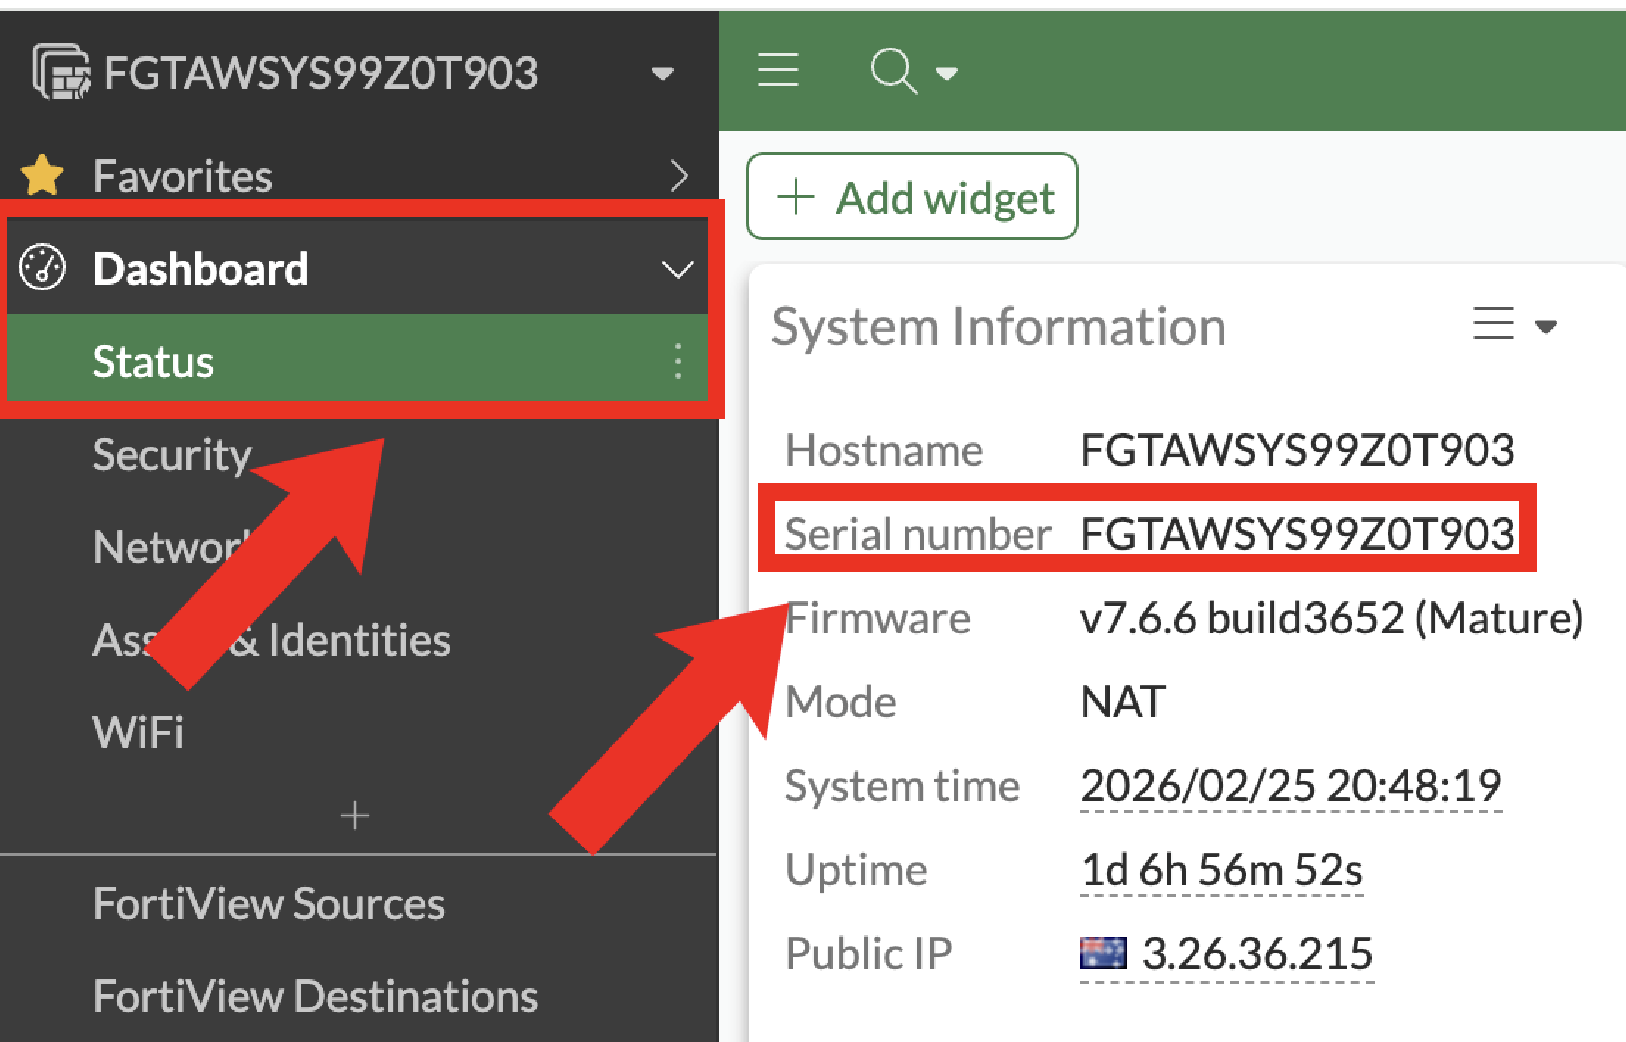
Task: Click the Favorites star icon
Action: [43, 176]
